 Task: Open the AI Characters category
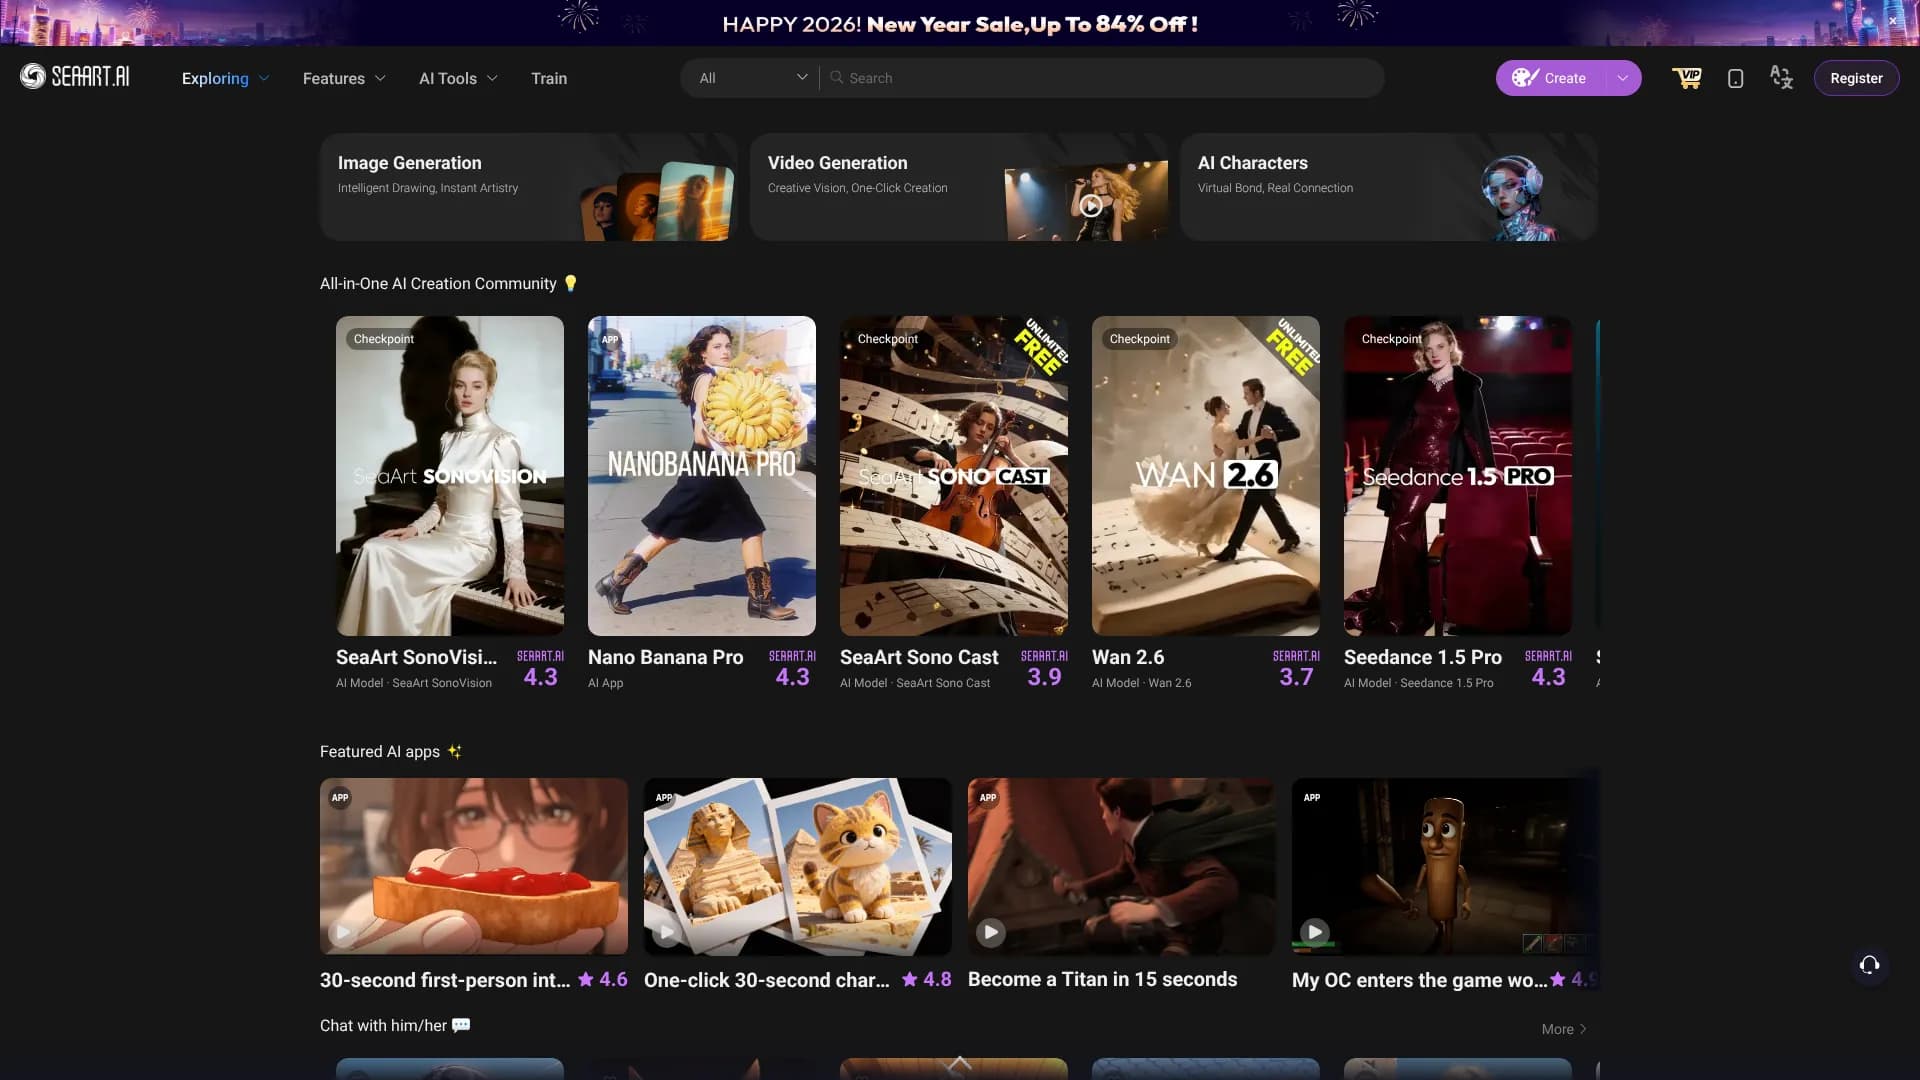pos(1389,187)
